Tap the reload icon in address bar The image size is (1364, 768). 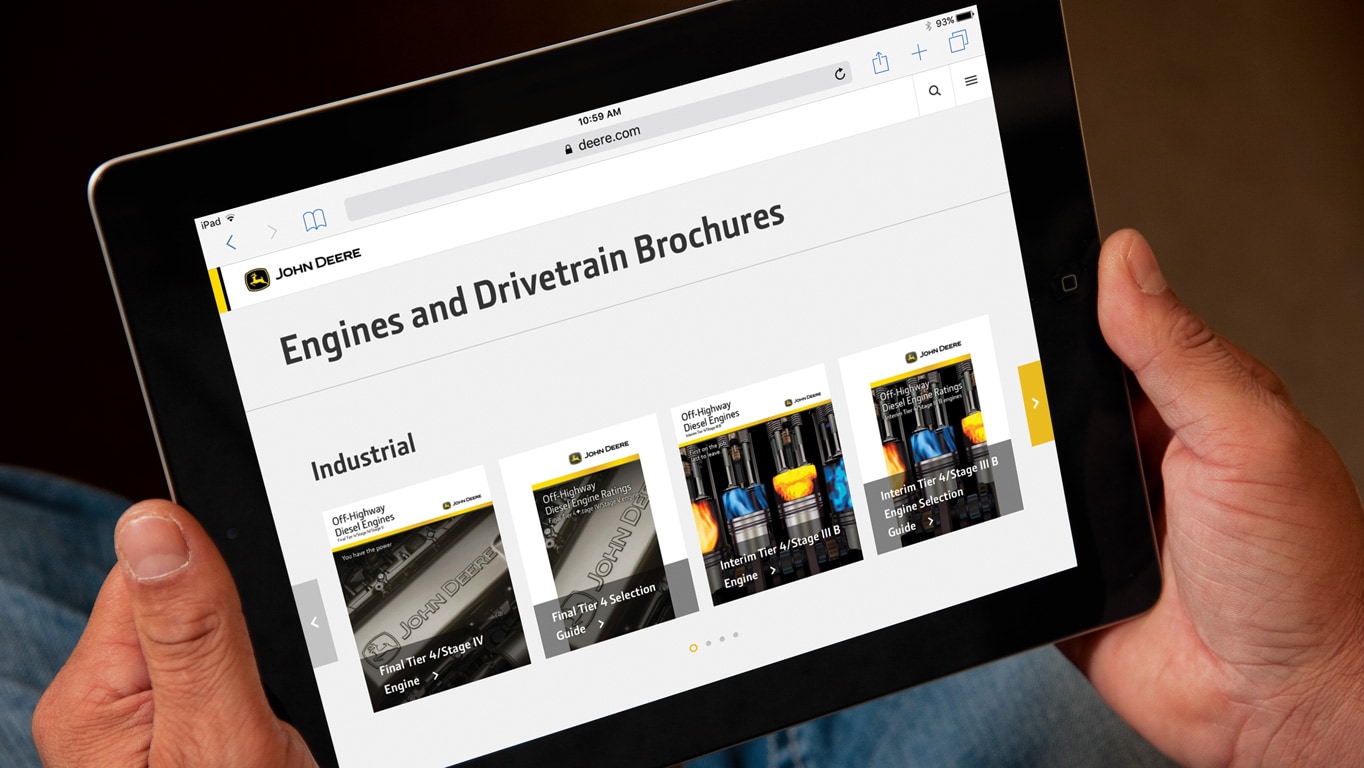(840, 73)
